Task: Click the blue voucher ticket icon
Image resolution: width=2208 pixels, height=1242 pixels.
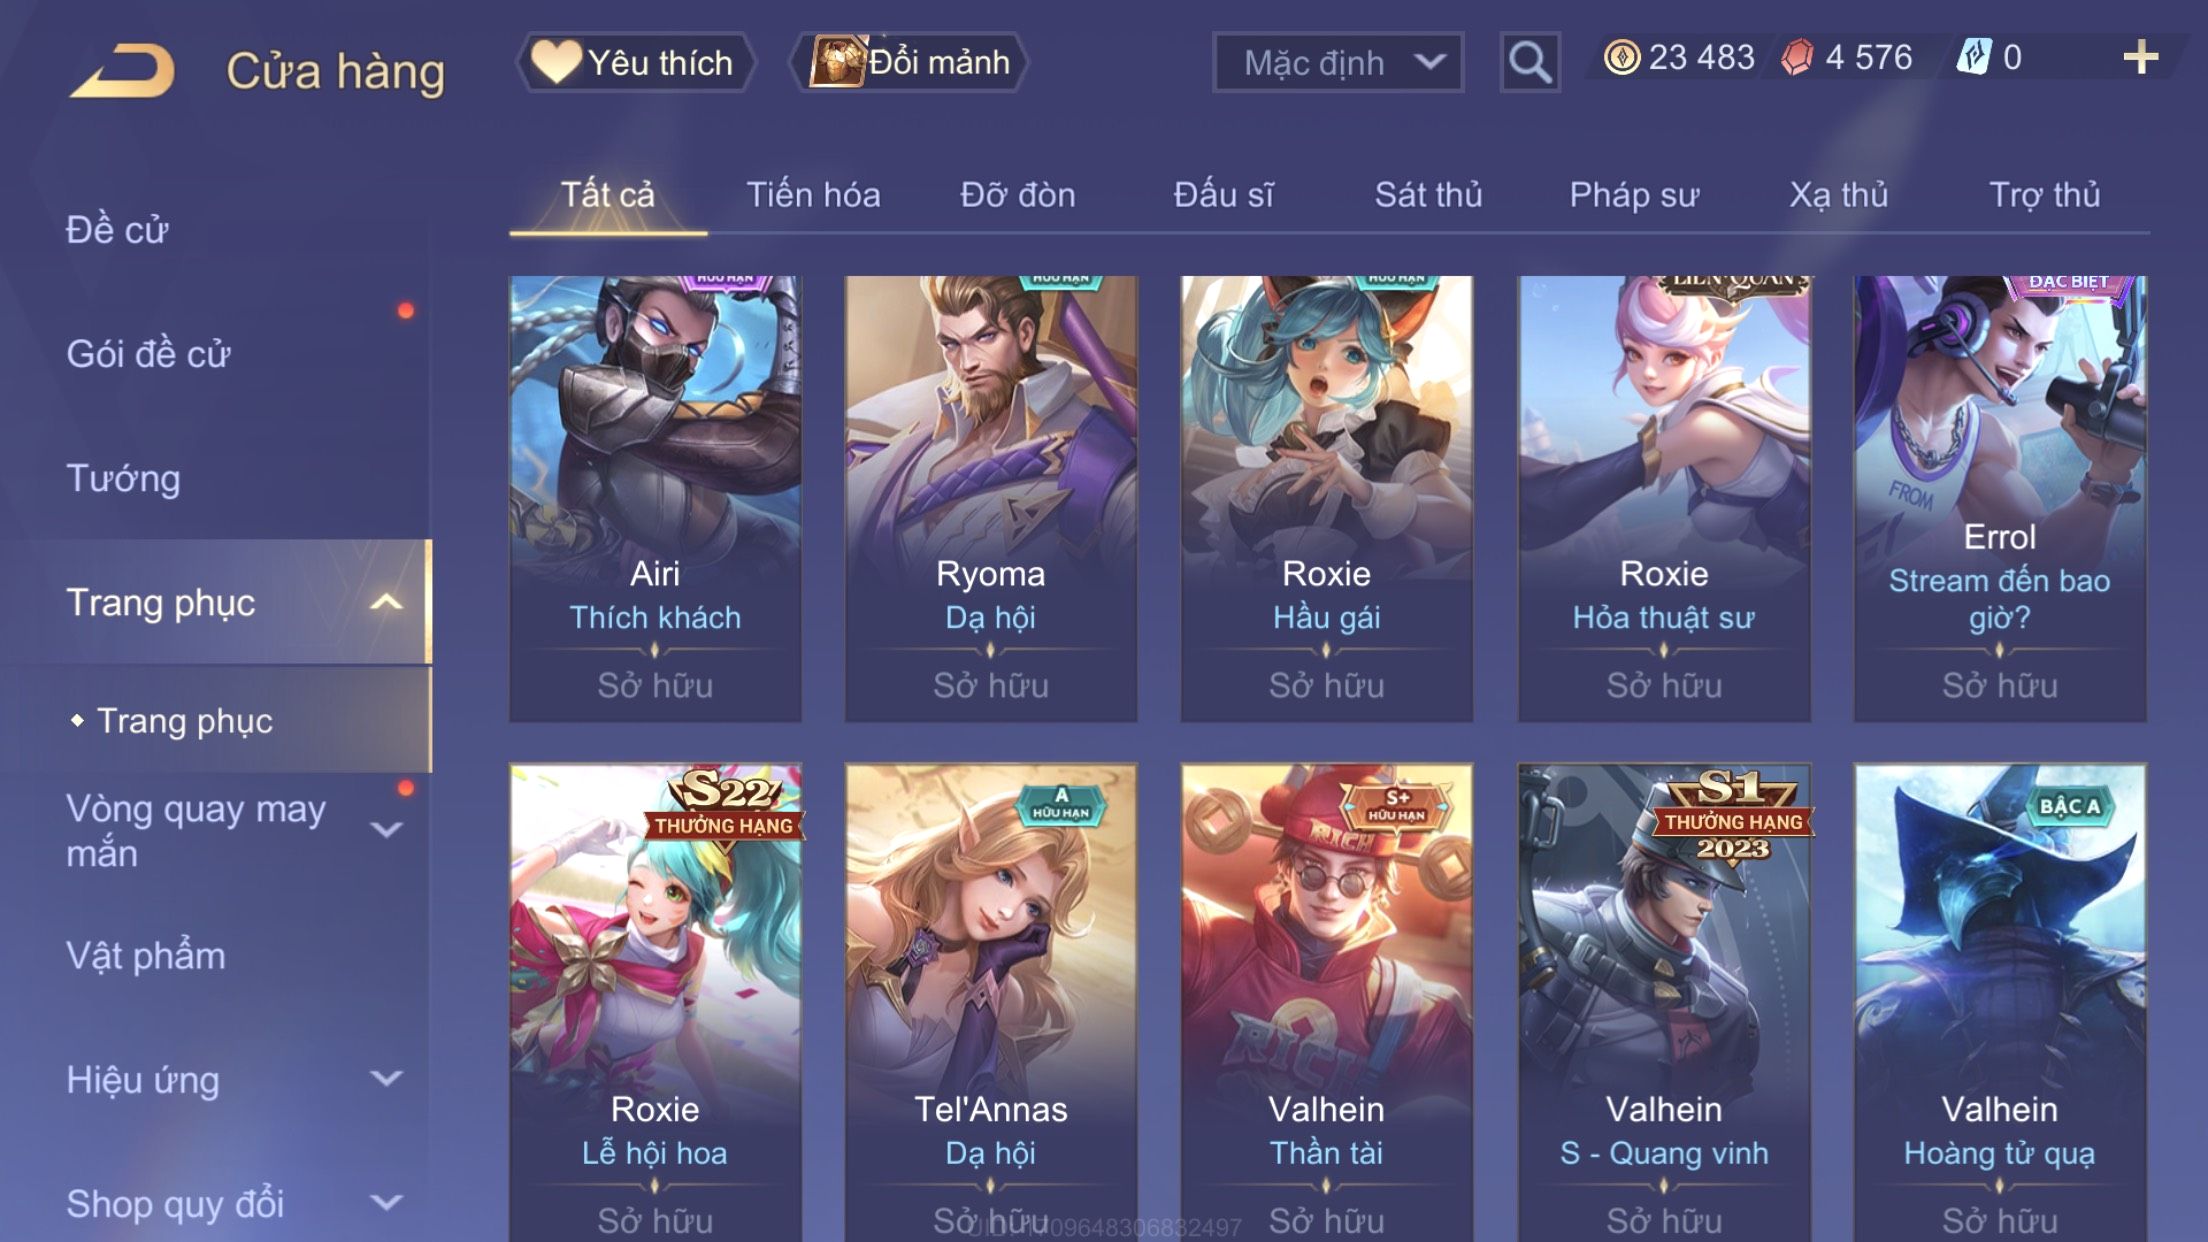Action: [x=1974, y=57]
